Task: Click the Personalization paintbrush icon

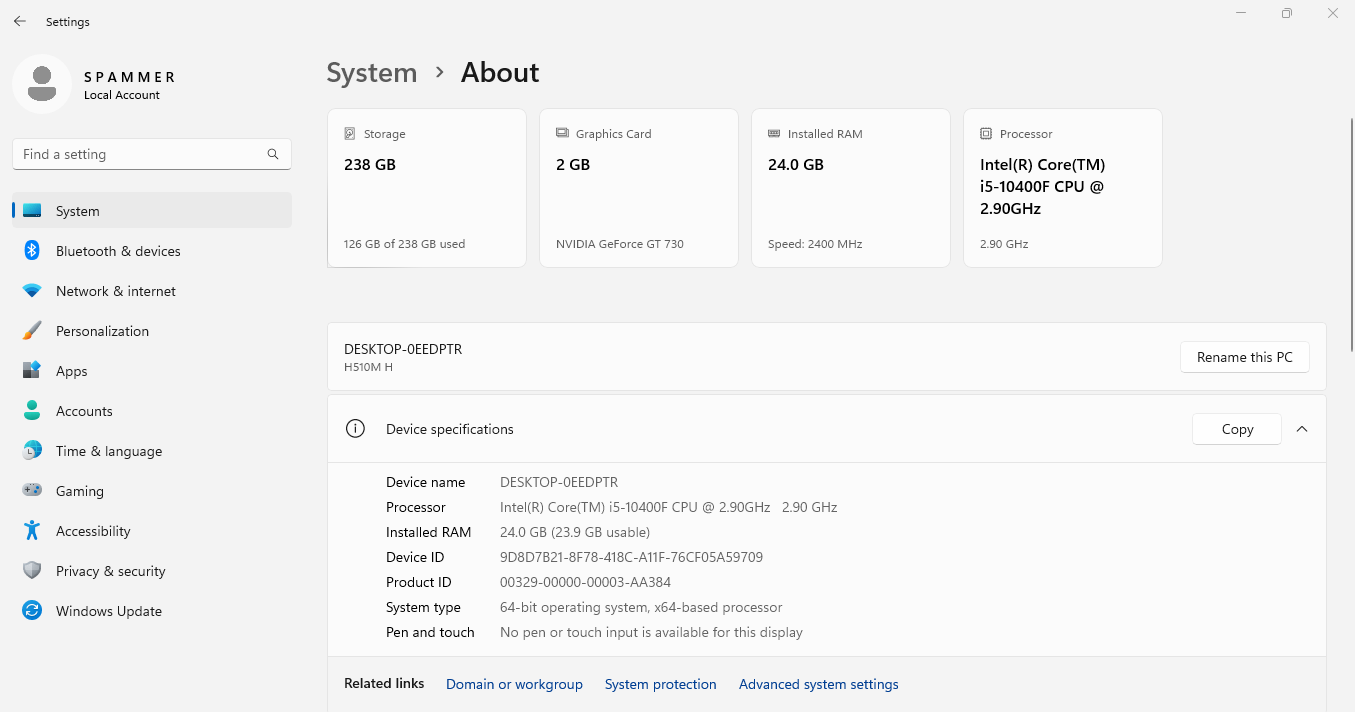Action: [x=32, y=331]
